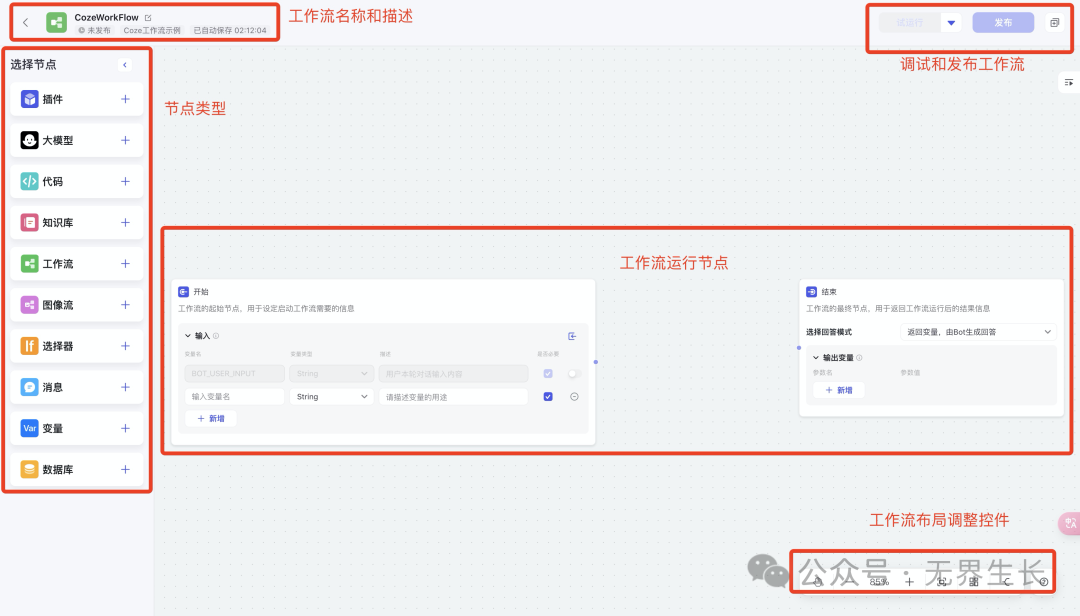Collapse the 输出变量 section chevron
1080x616 pixels.
click(816, 358)
